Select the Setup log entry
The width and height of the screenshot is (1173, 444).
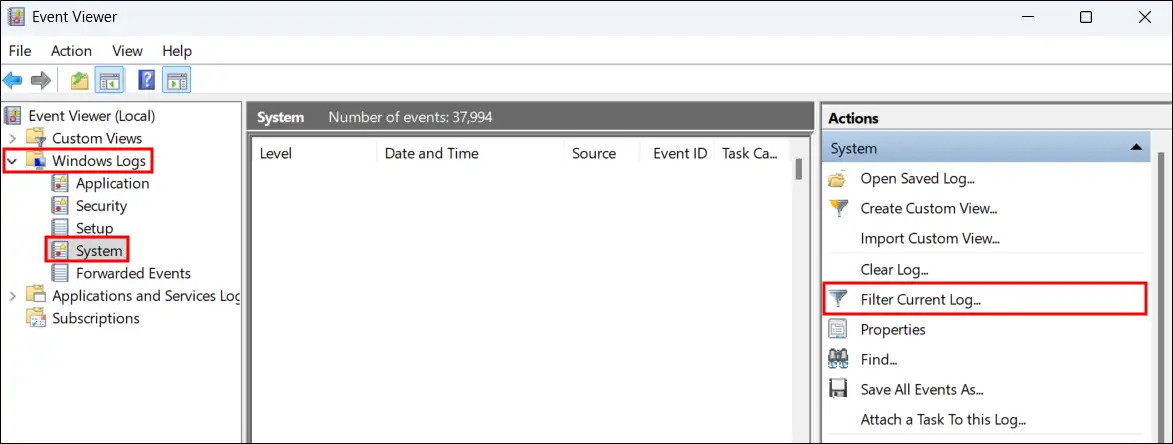[x=94, y=228]
